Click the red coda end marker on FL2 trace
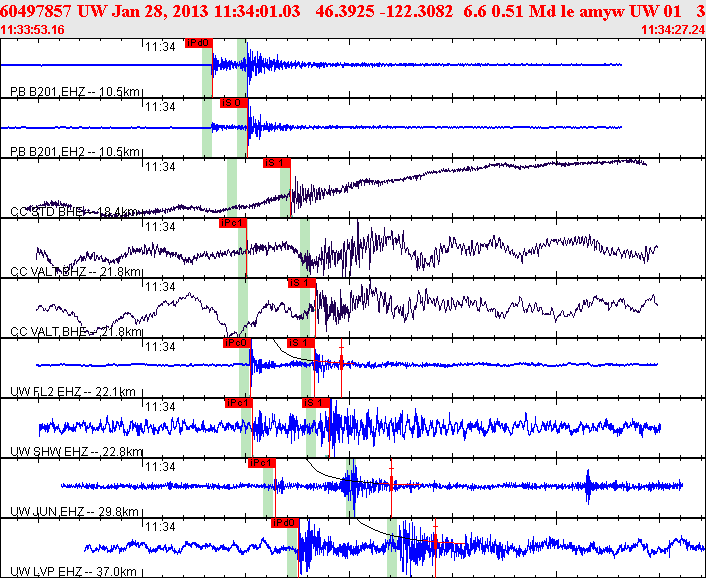 point(341,362)
